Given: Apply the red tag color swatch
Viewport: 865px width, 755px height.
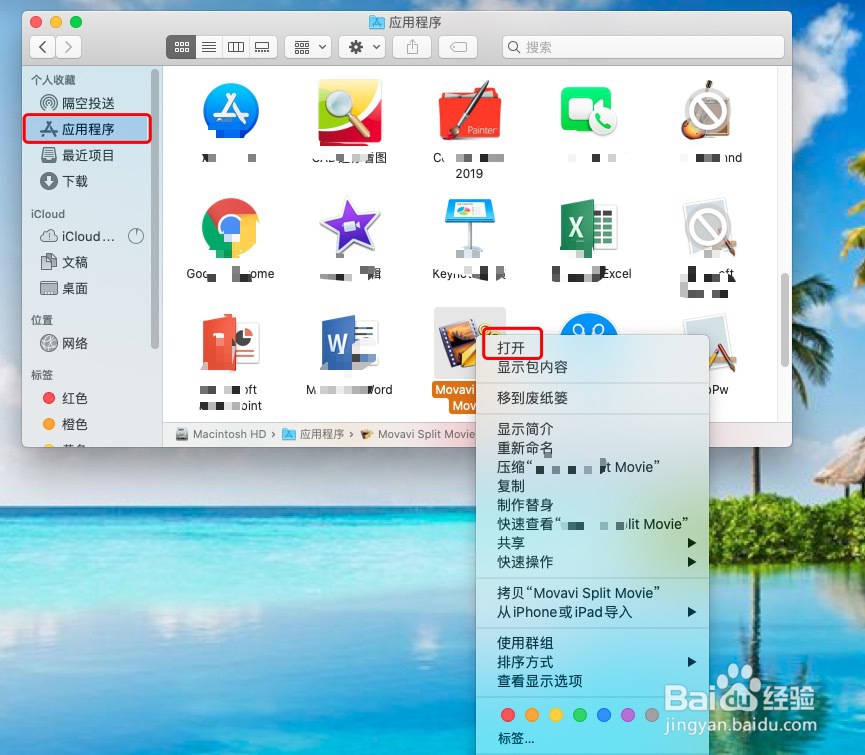Looking at the screenshot, I should (x=508, y=715).
